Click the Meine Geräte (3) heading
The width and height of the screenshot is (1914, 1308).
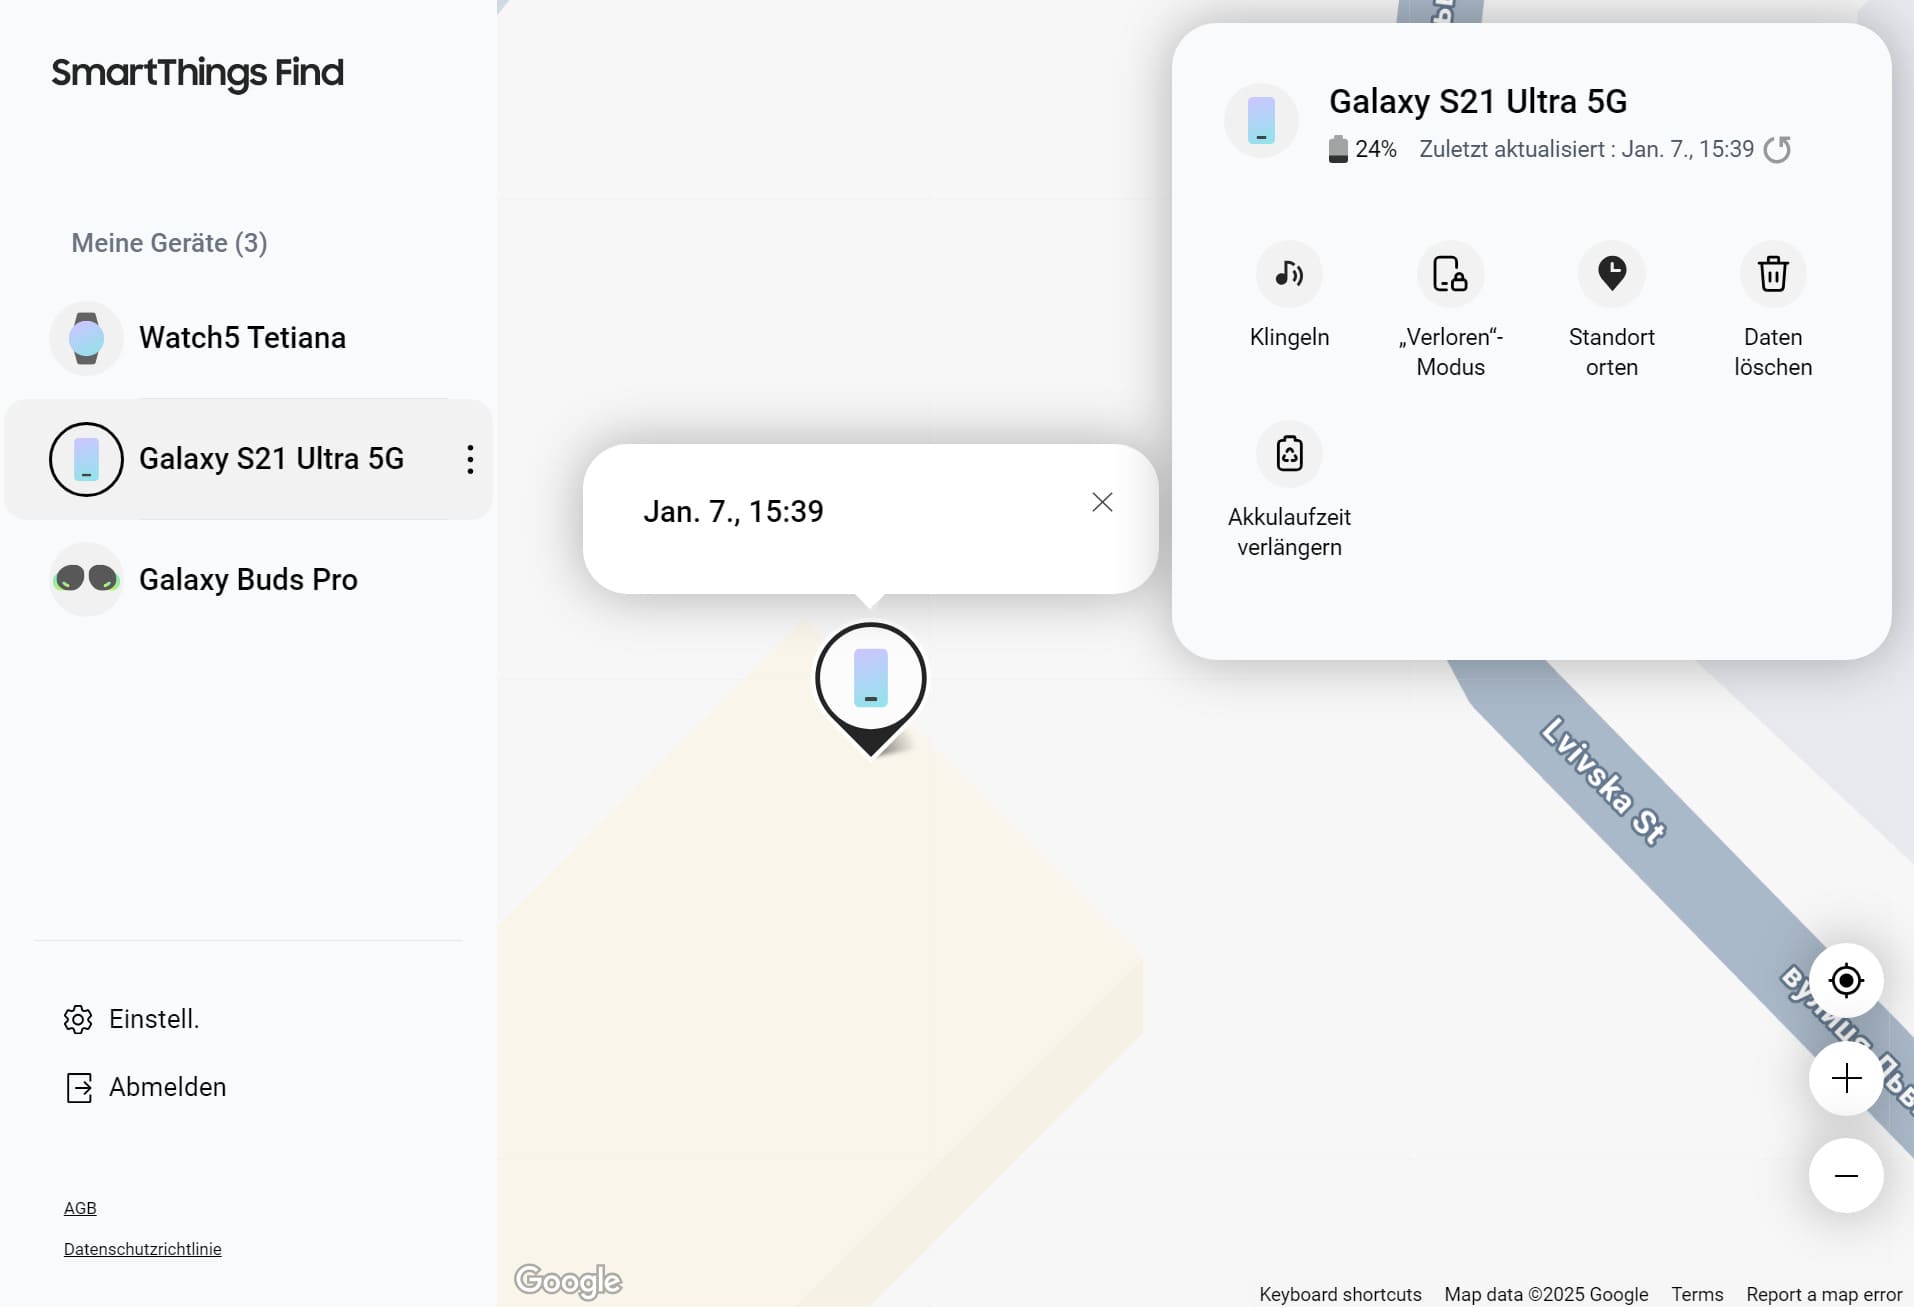tap(169, 243)
